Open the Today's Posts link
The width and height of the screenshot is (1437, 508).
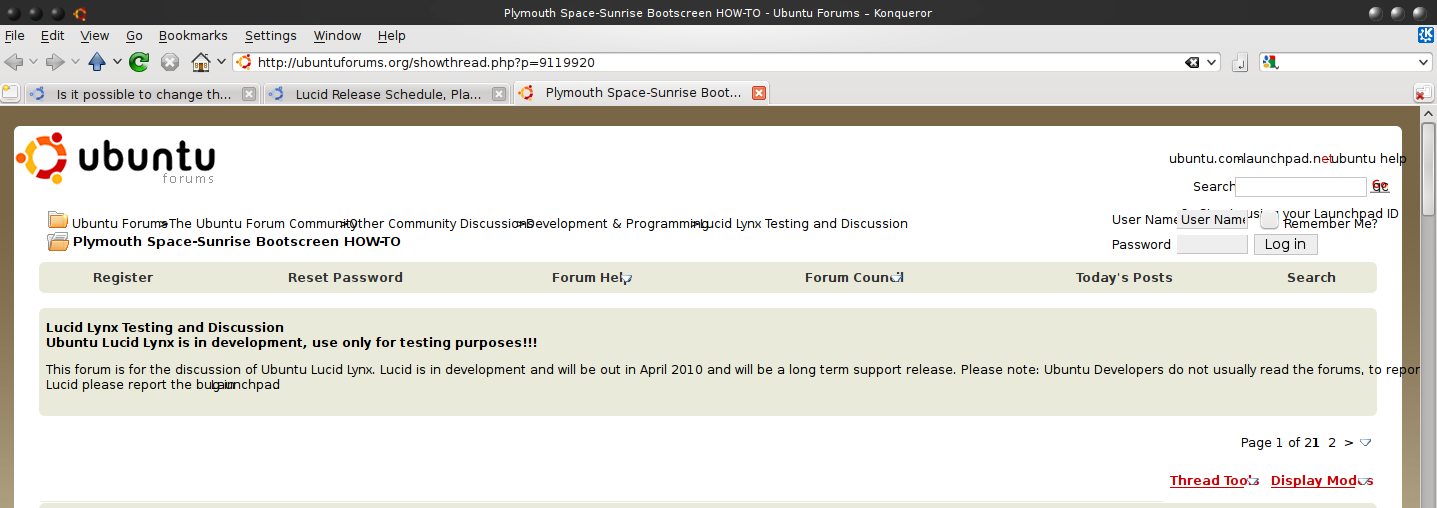click(x=1123, y=277)
